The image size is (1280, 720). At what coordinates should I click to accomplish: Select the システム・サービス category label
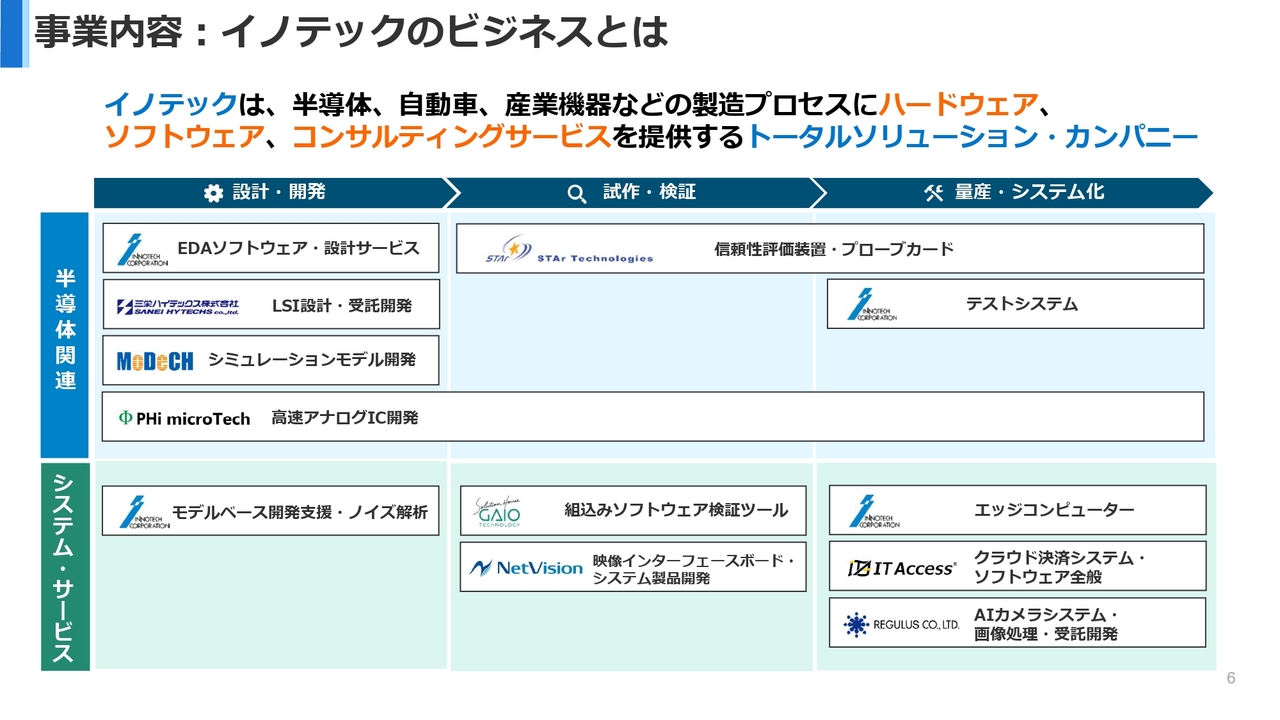tap(65, 566)
